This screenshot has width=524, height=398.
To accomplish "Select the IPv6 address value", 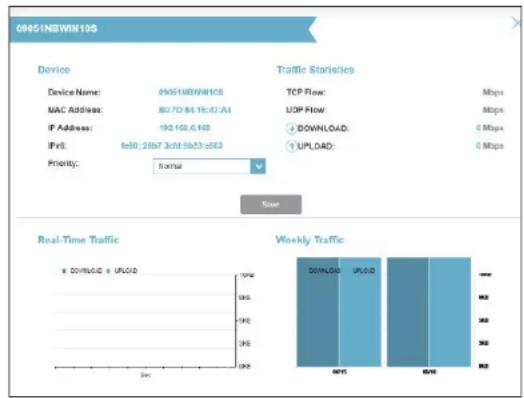I will pos(171,146).
